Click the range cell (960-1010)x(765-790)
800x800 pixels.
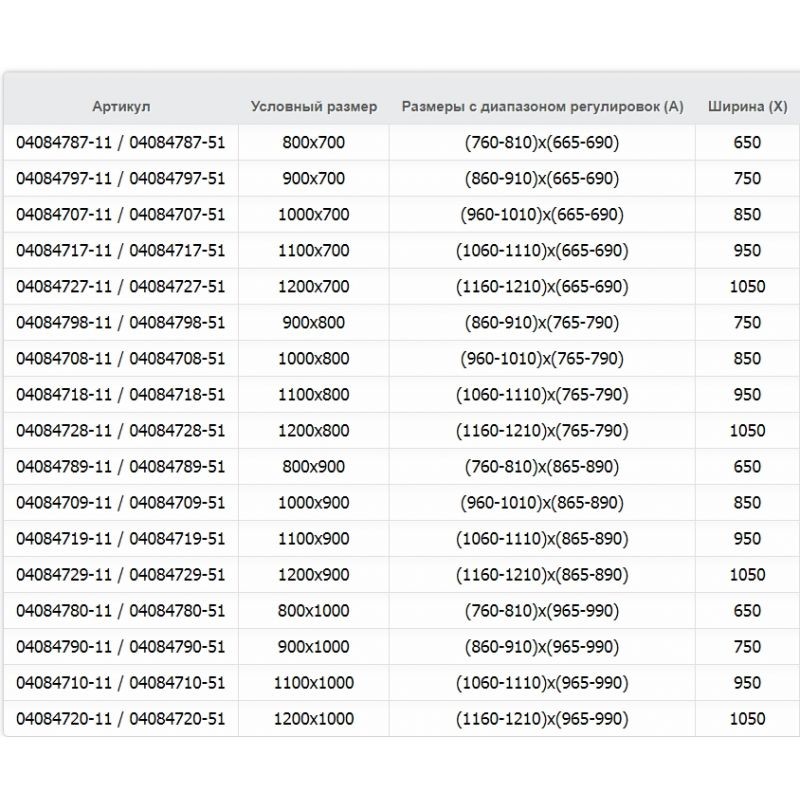(x=542, y=359)
